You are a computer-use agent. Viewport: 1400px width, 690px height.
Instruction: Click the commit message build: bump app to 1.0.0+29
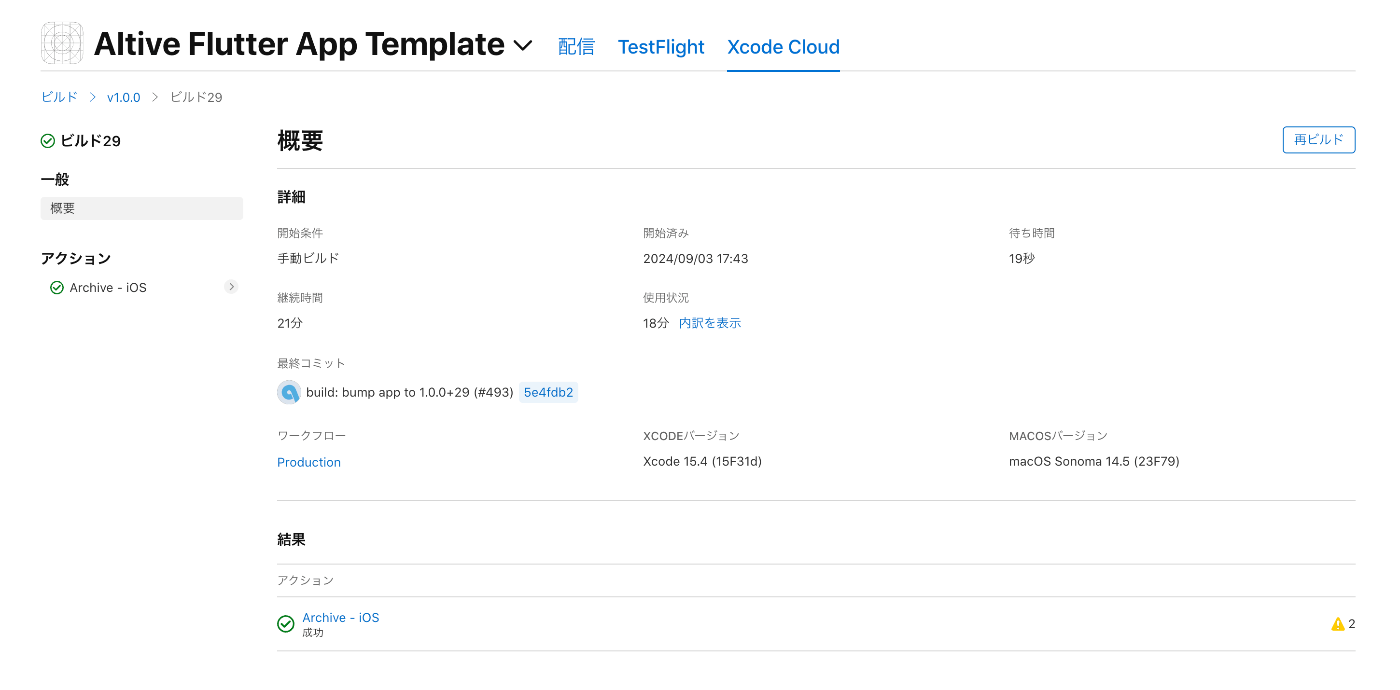pyautogui.click(x=410, y=392)
